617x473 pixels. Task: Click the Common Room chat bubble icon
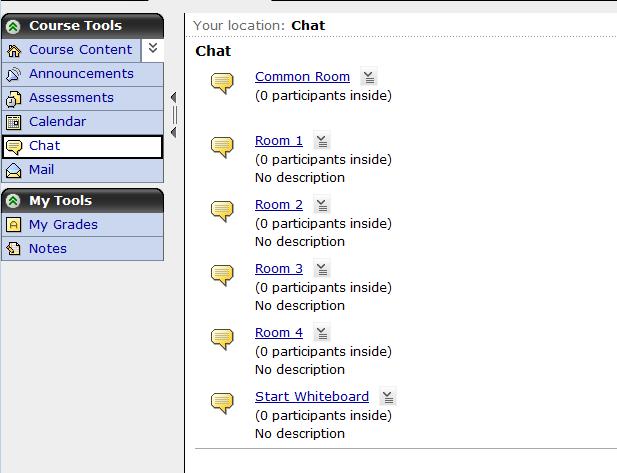tap(222, 83)
